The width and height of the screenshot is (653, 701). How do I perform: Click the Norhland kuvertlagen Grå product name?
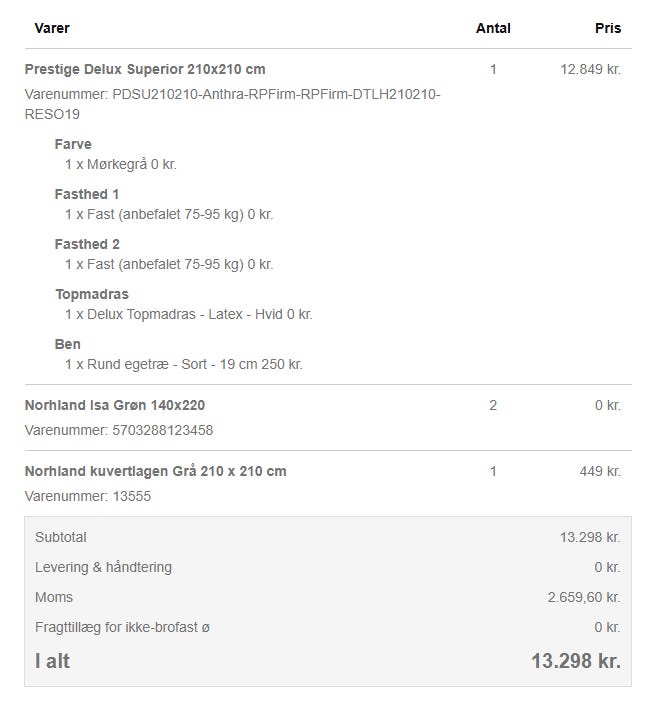point(155,471)
